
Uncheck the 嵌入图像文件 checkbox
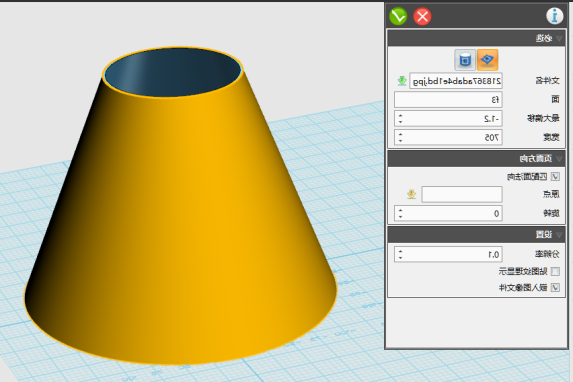(555, 288)
